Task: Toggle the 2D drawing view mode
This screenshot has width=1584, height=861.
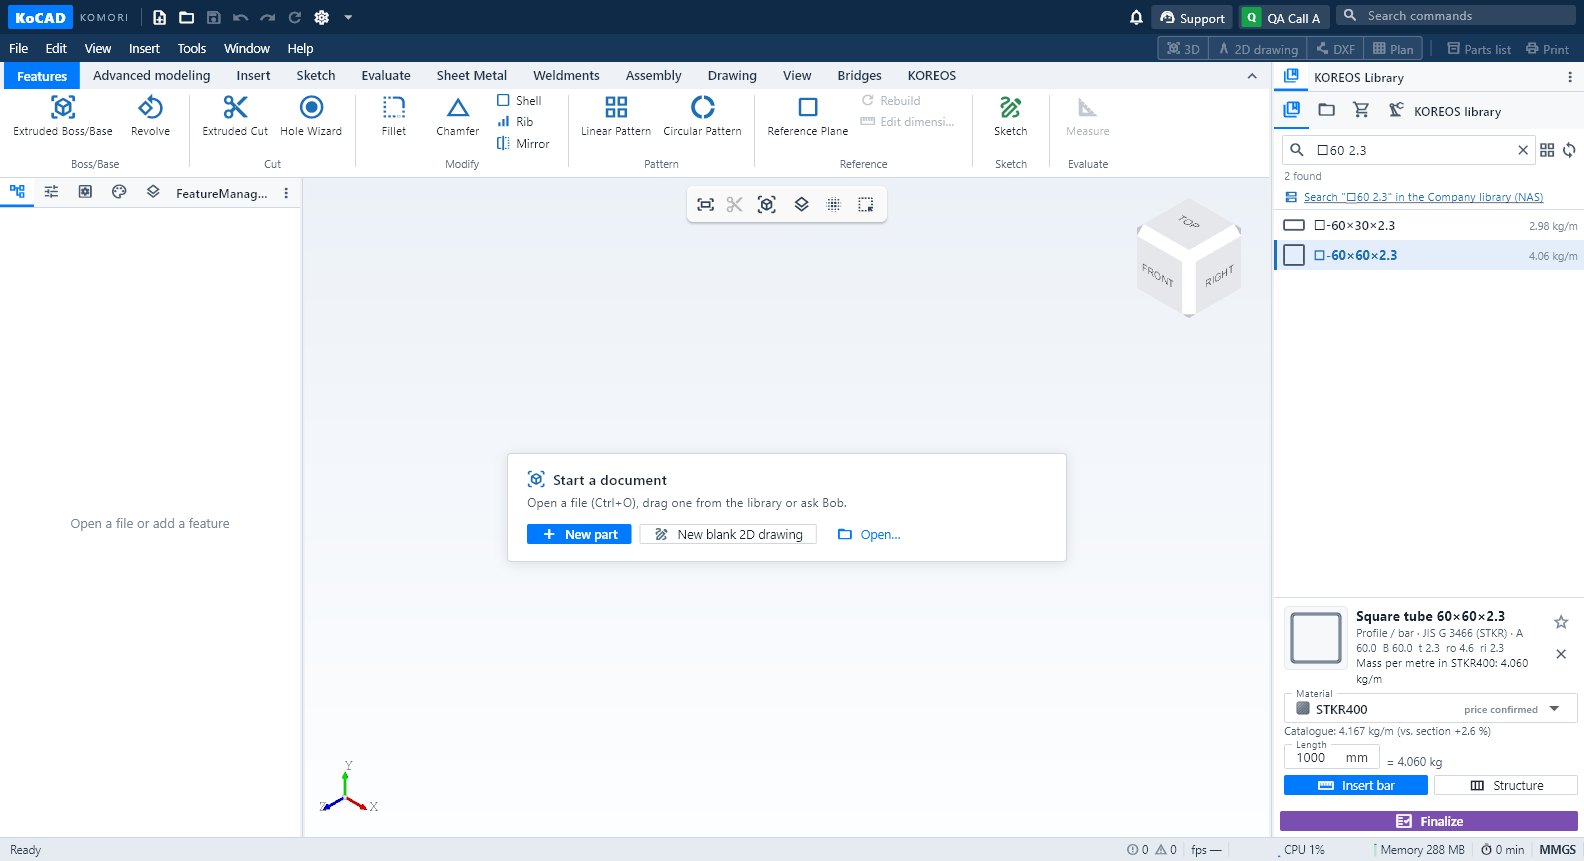Action: (x=1258, y=48)
